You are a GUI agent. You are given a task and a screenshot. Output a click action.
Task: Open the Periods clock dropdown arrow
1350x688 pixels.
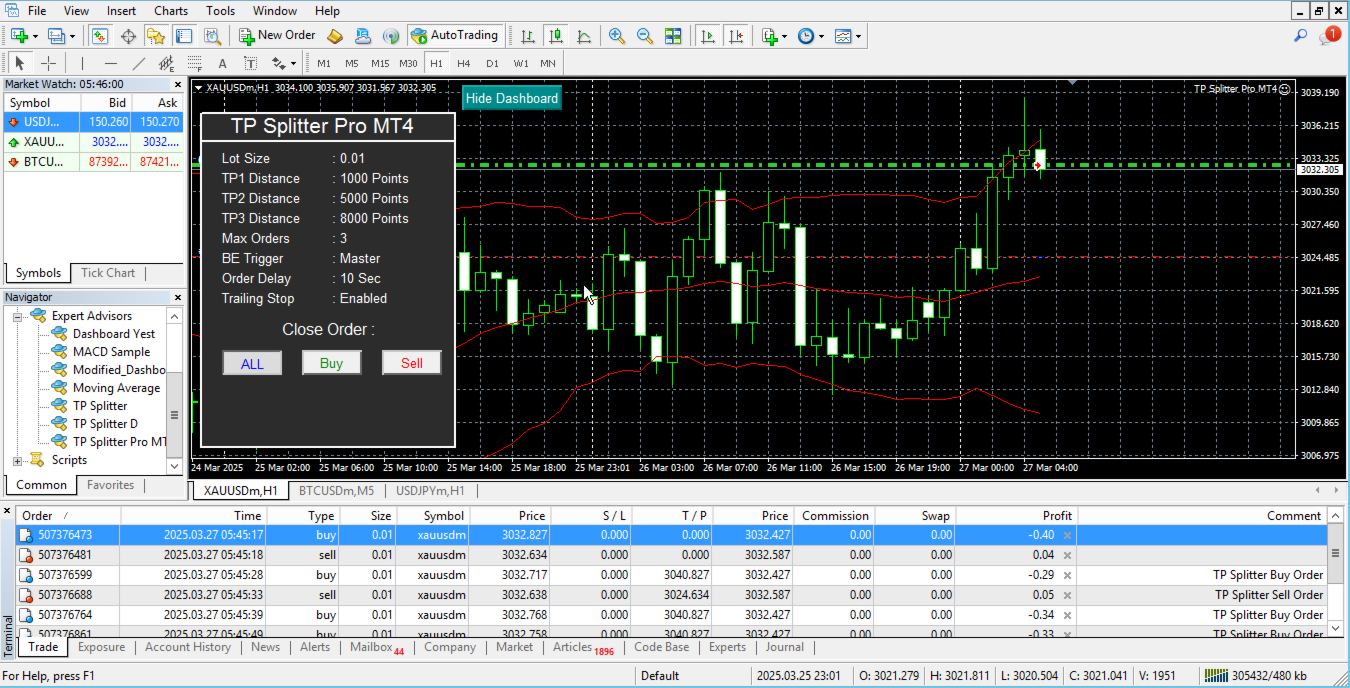pyautogui.click(x=821, y=37)
